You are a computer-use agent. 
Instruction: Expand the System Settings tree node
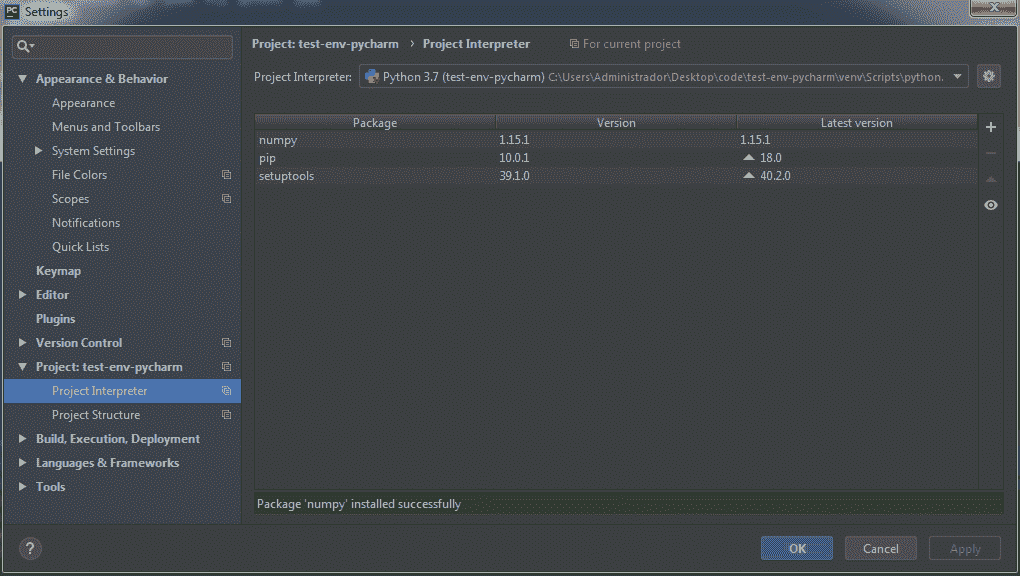(x=39, y=151)
